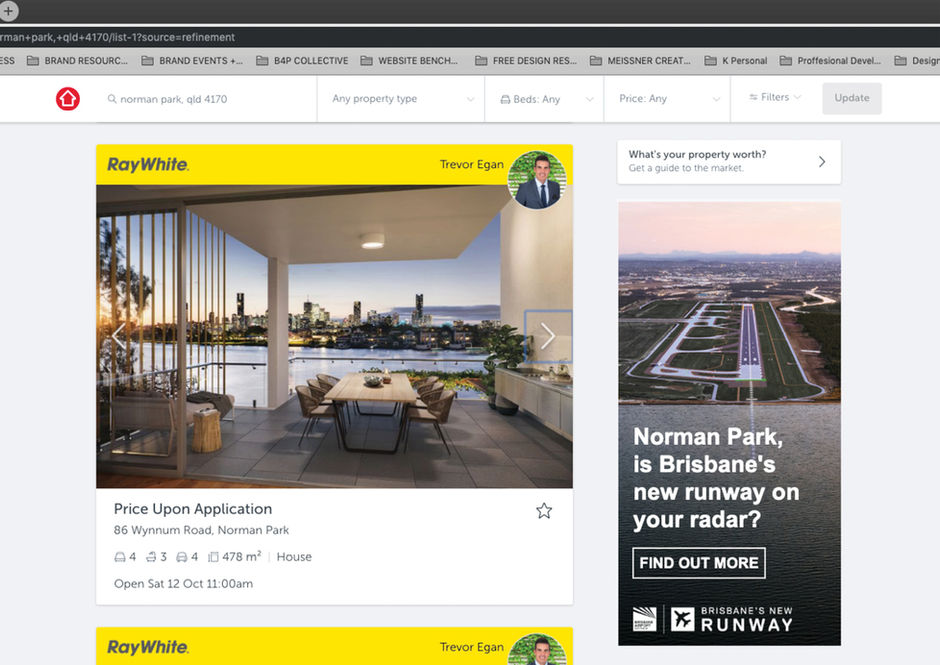
Task: Open the Beds: Any dropdown
Action: pyautogui.click(x=544, y=99)
